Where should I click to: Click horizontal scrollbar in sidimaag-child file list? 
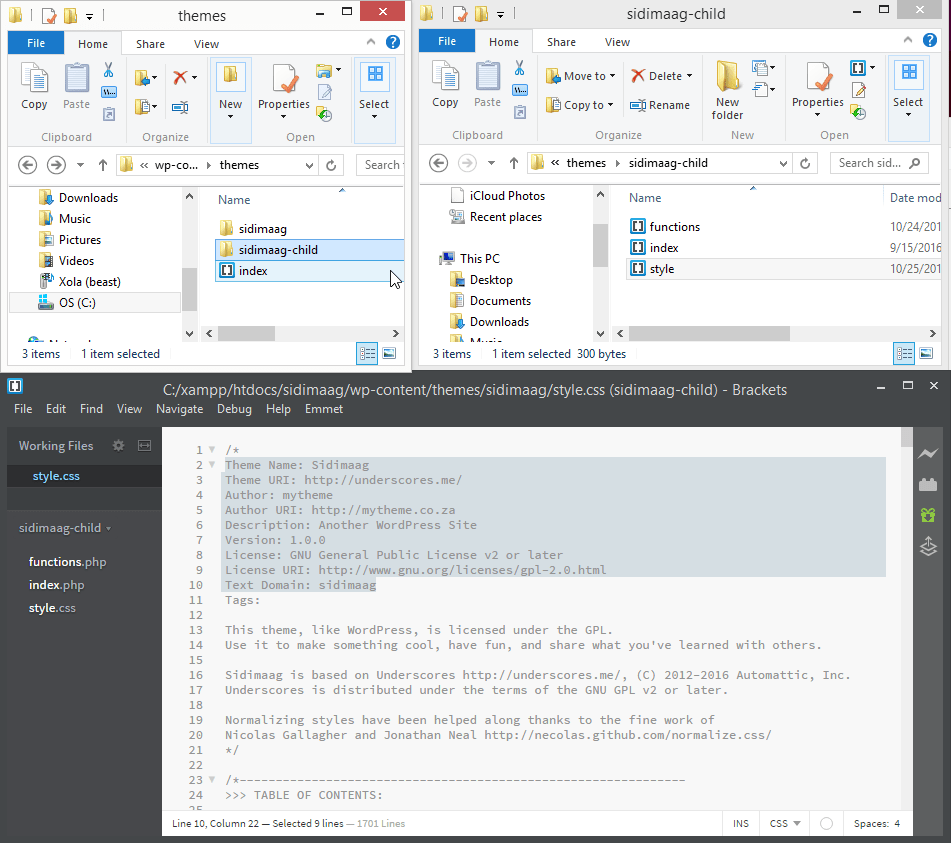(709, 334)
